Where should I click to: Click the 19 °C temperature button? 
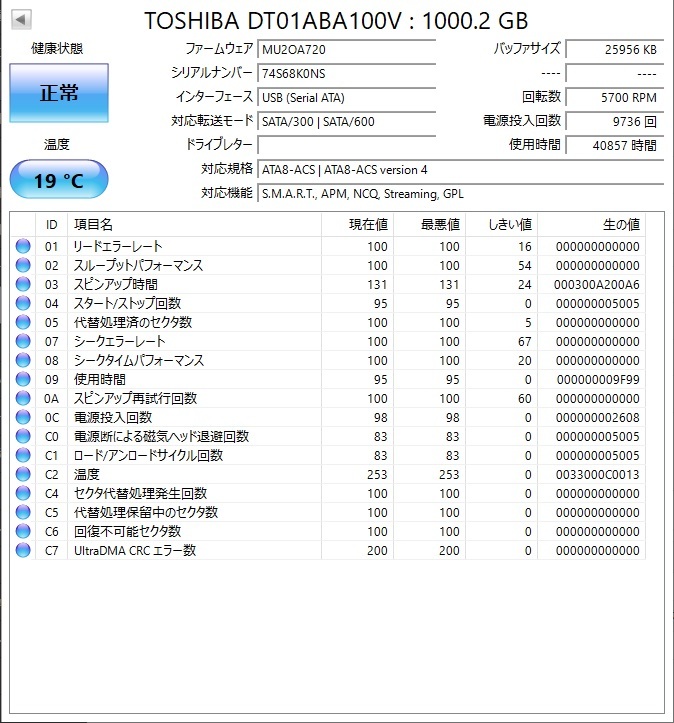click(59, 179)
